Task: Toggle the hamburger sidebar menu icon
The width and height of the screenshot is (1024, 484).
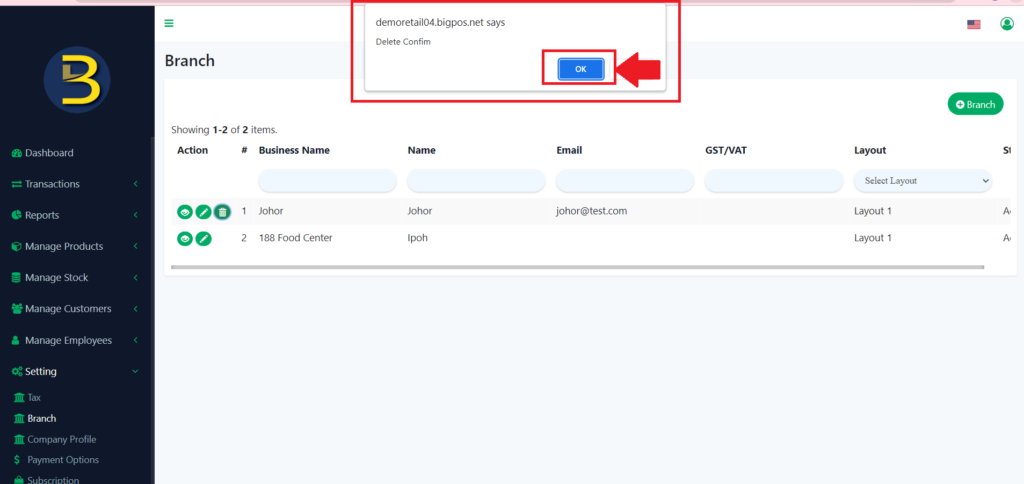Action: point(169,24)
